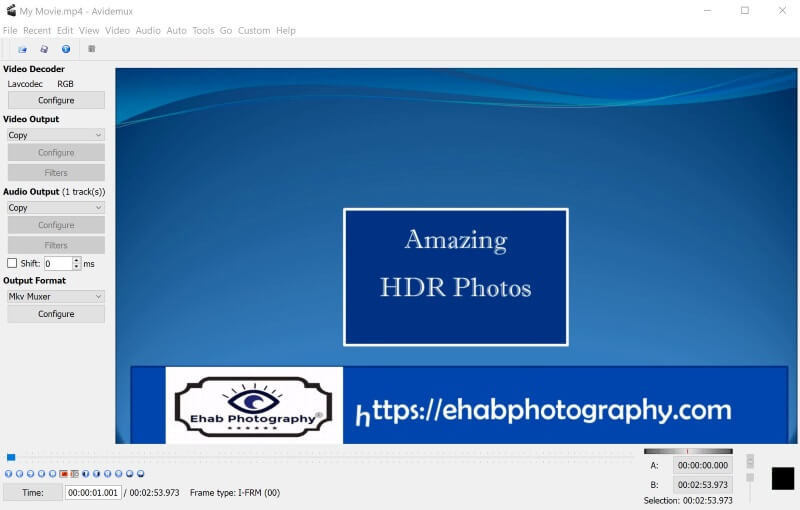The image size is (800, 510).
Task: Click the Open Video toolbar icon
Action: (22, 49)
